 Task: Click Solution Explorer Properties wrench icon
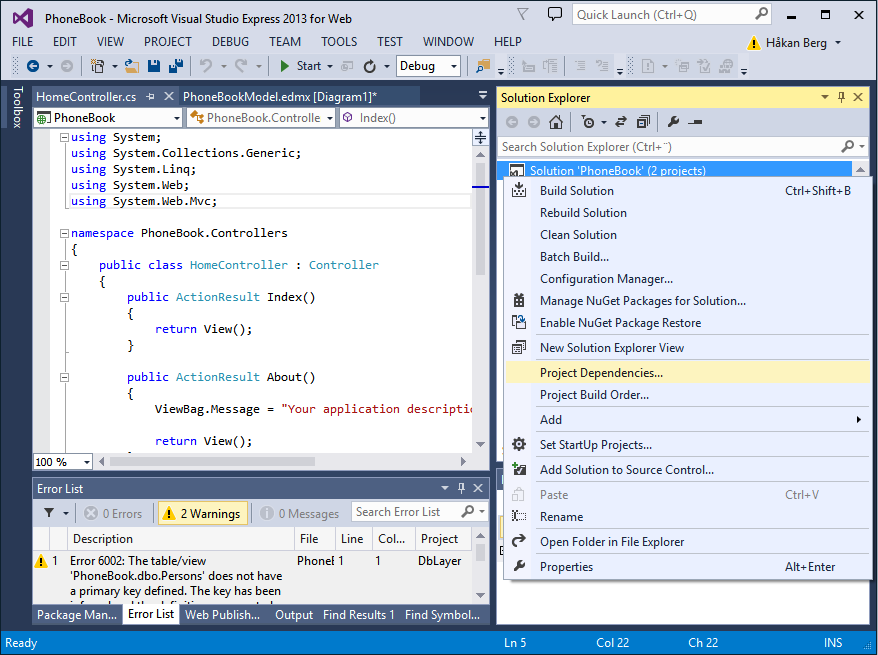click(x=674, y=121)
